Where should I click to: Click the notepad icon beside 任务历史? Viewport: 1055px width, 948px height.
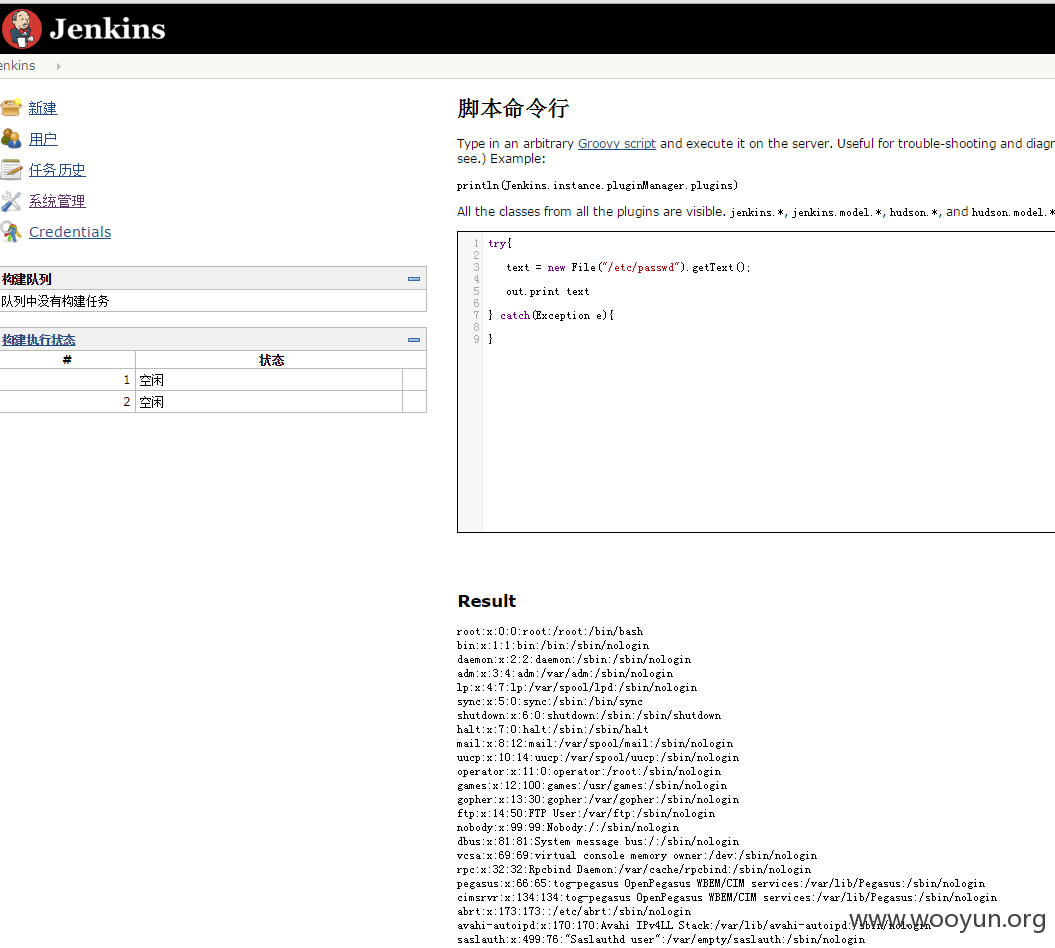[x=11, y=170]
